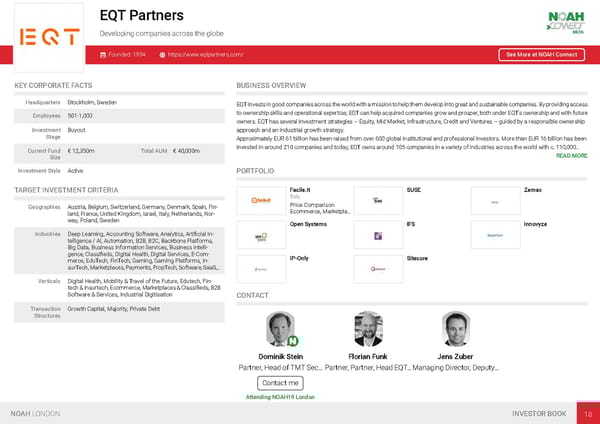Select the IFS portfolio logo
Viewport: 600px width, 424px height.
(378, 236)
